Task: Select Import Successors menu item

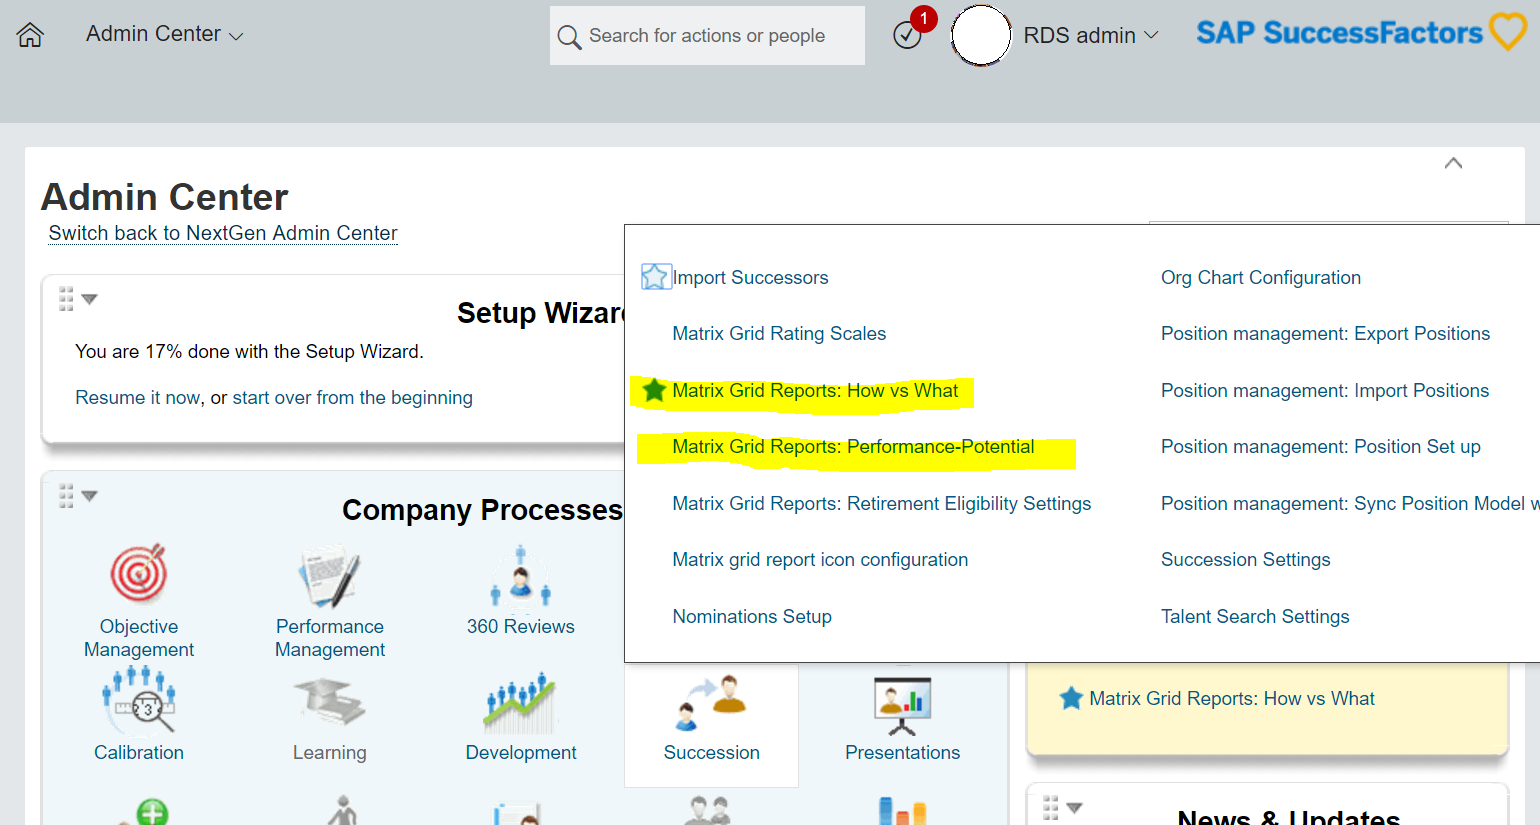Action: (750, 278)
